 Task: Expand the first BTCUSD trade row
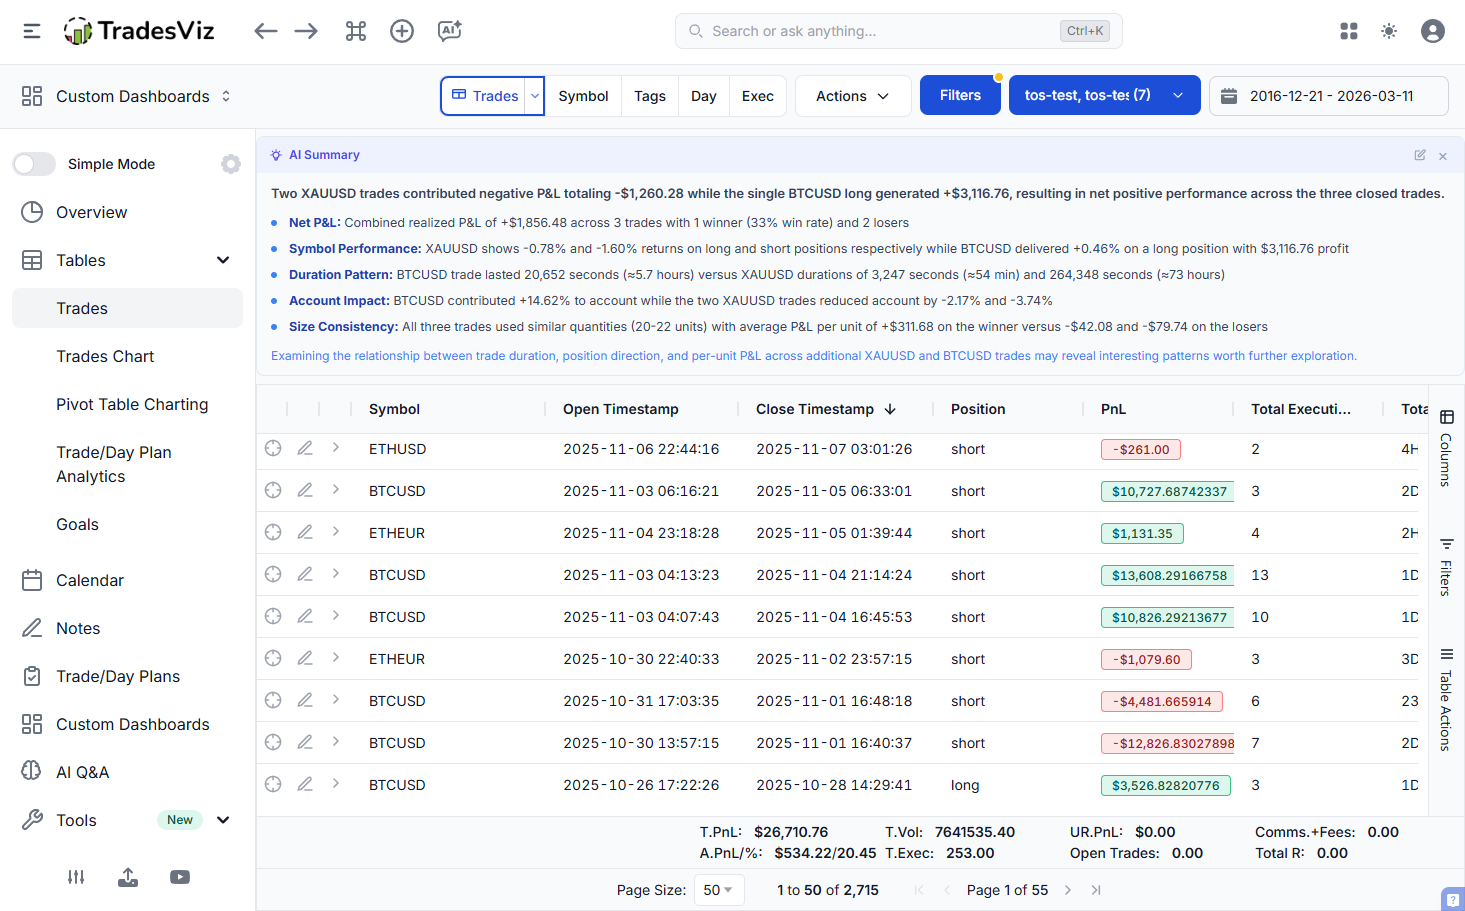[336, 490]
